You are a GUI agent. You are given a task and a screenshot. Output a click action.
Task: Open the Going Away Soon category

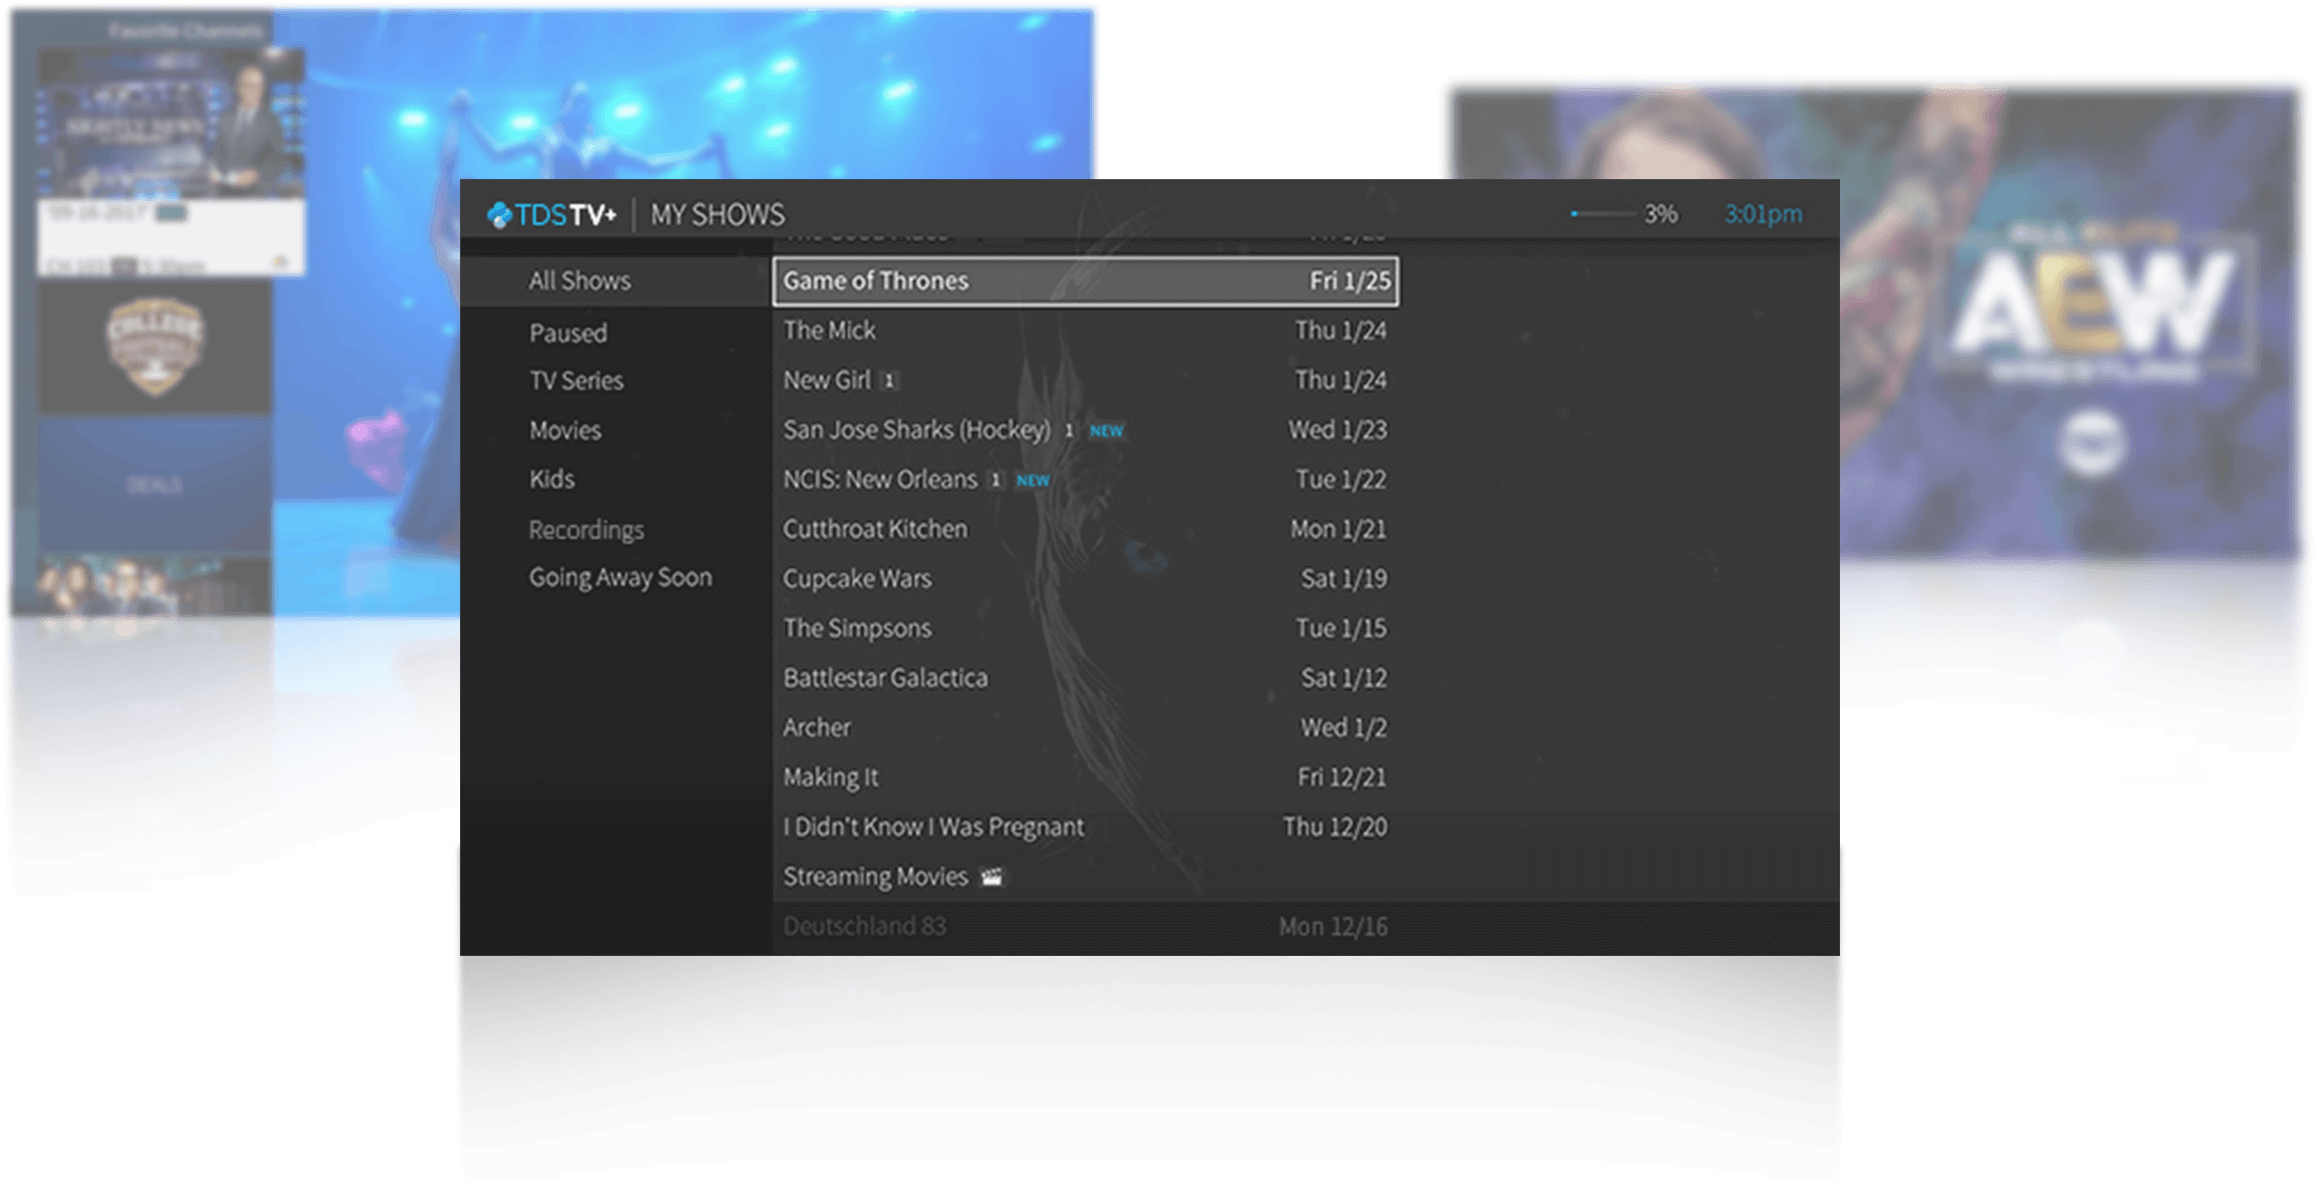point(620,578)
